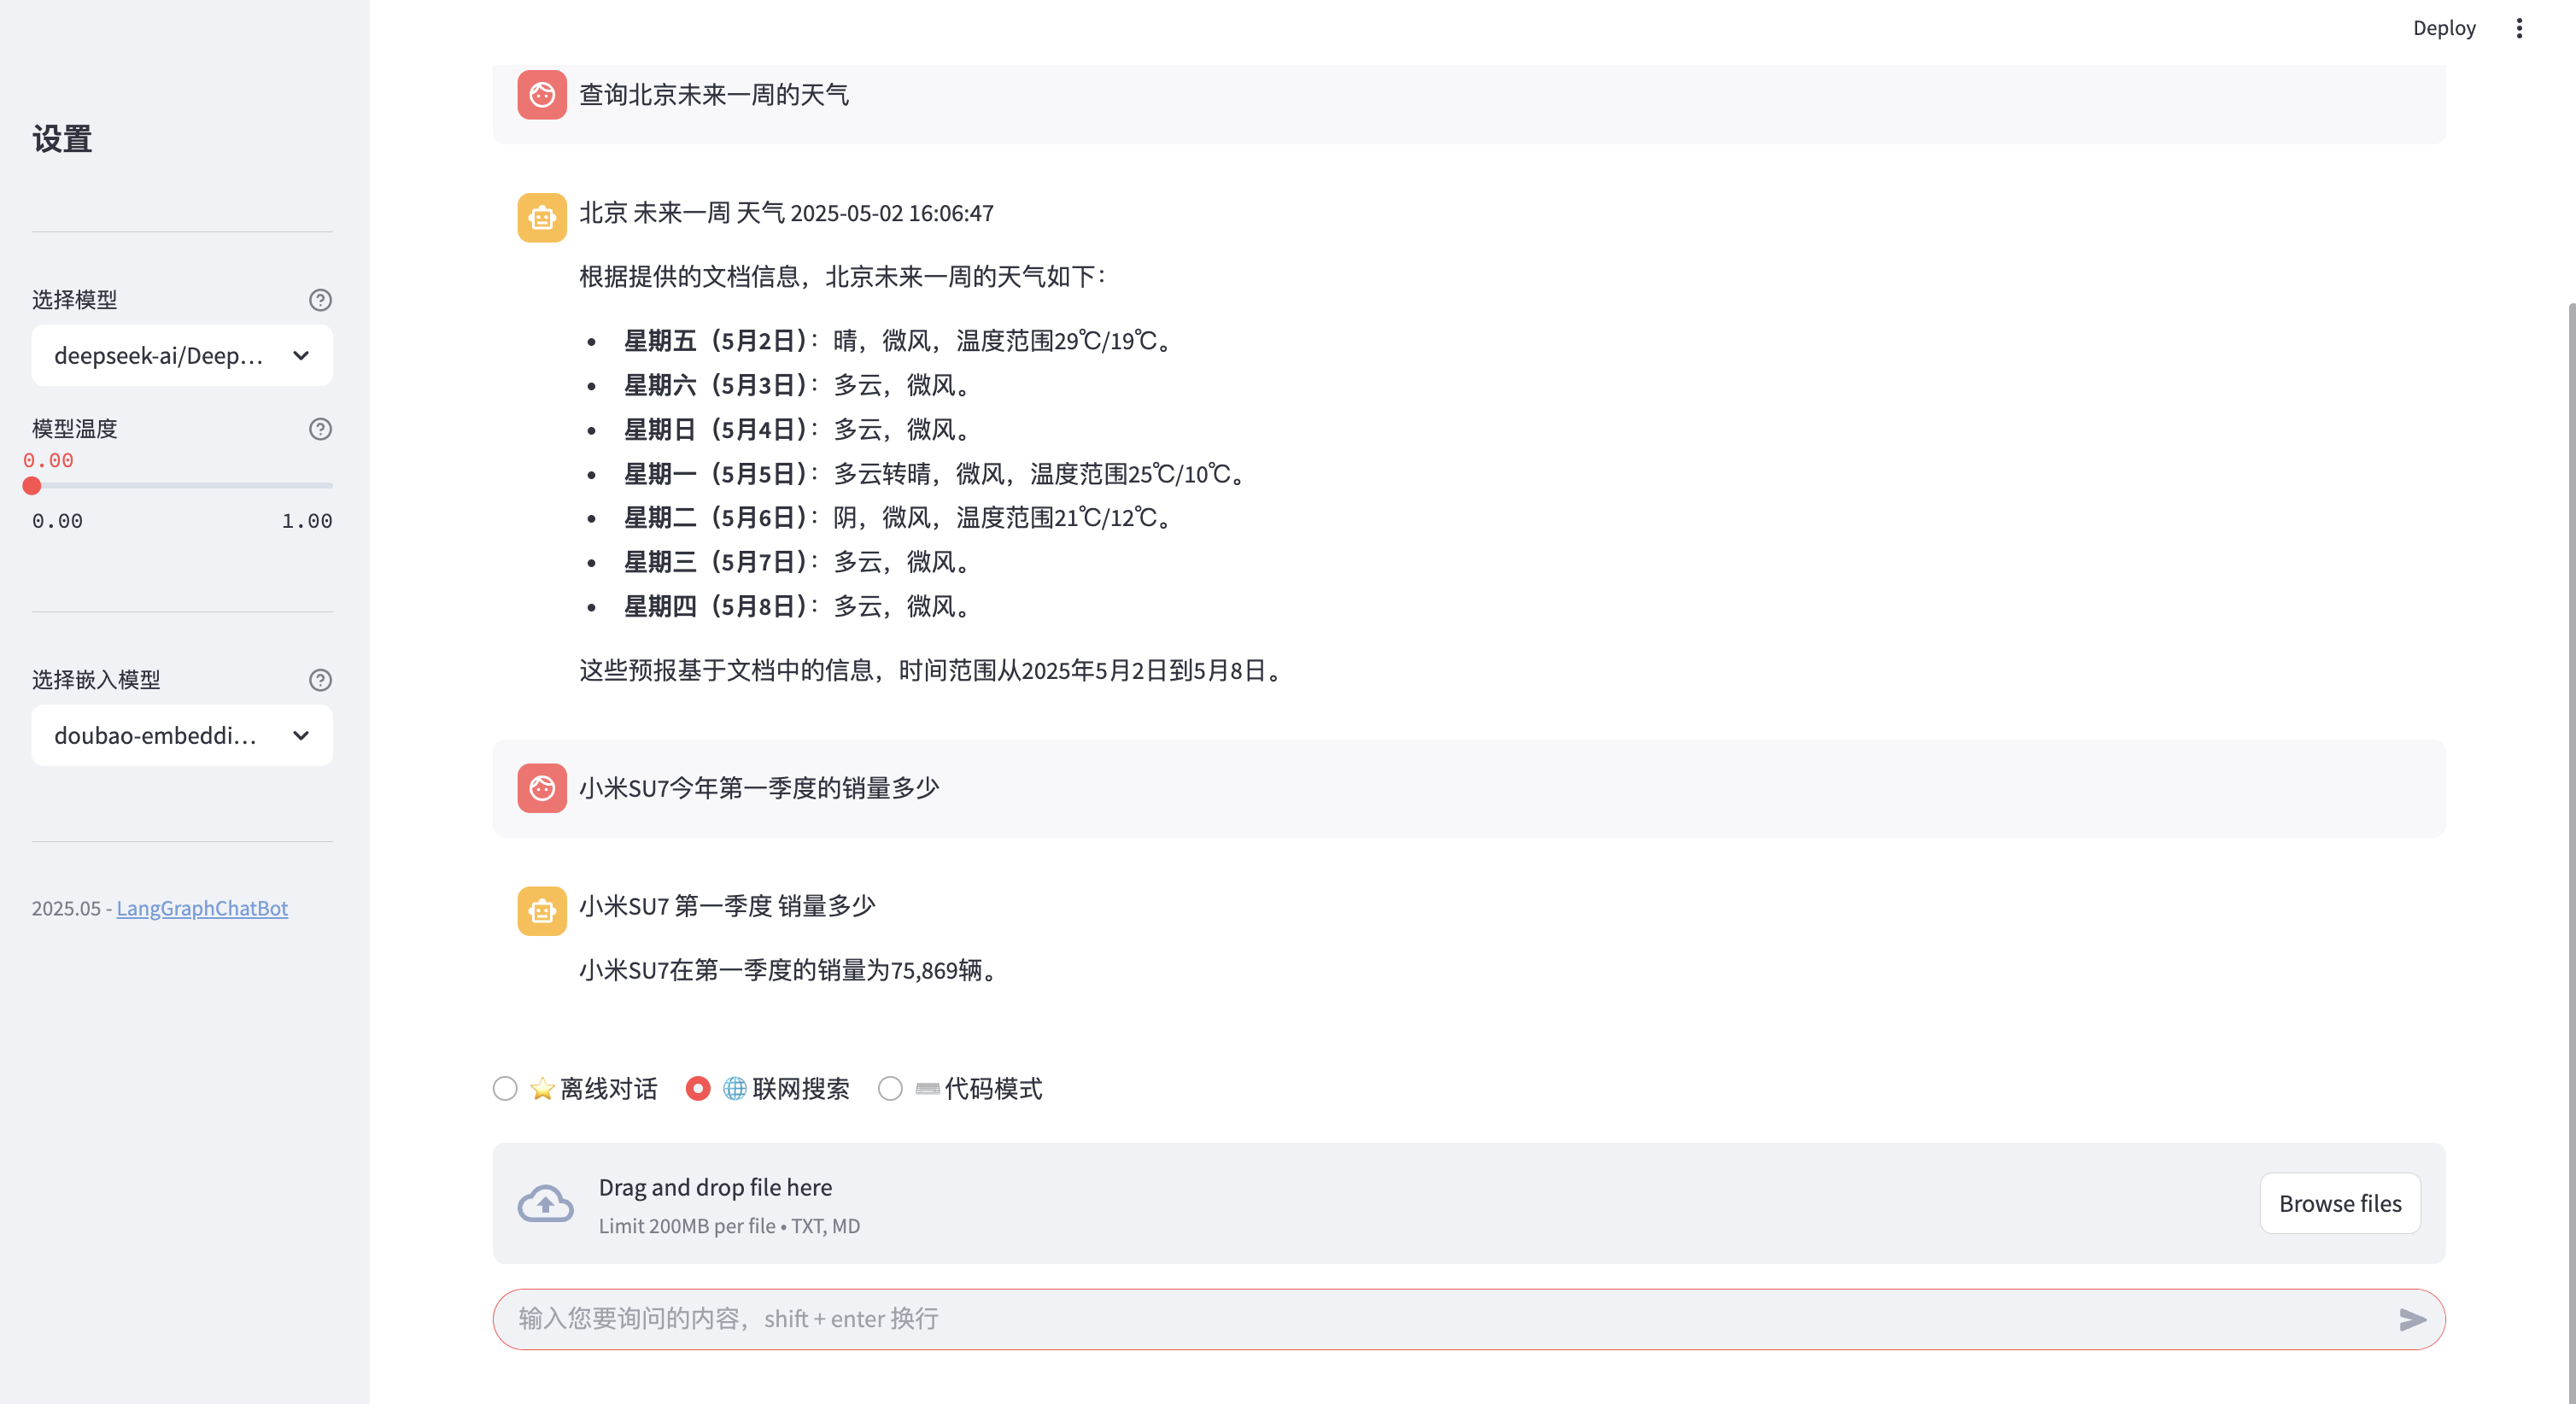
Task: Click the send arrow icon
Action: click(2412, 1319)
